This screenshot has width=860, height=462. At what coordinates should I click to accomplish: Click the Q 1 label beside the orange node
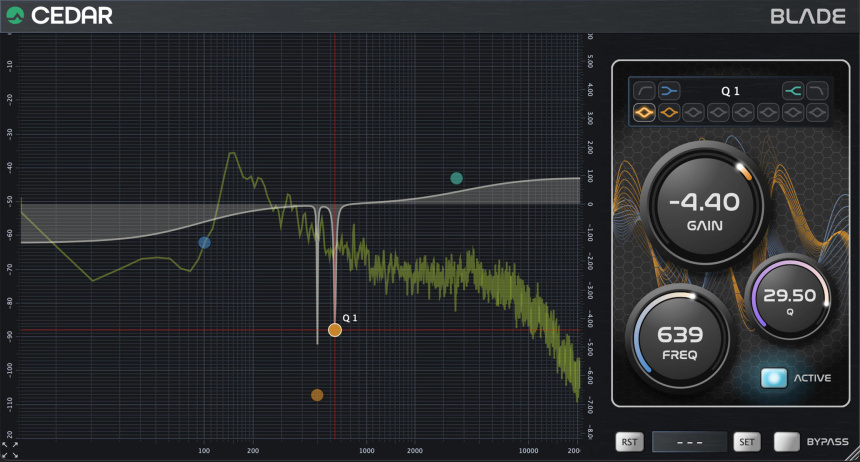coord(350,318)
